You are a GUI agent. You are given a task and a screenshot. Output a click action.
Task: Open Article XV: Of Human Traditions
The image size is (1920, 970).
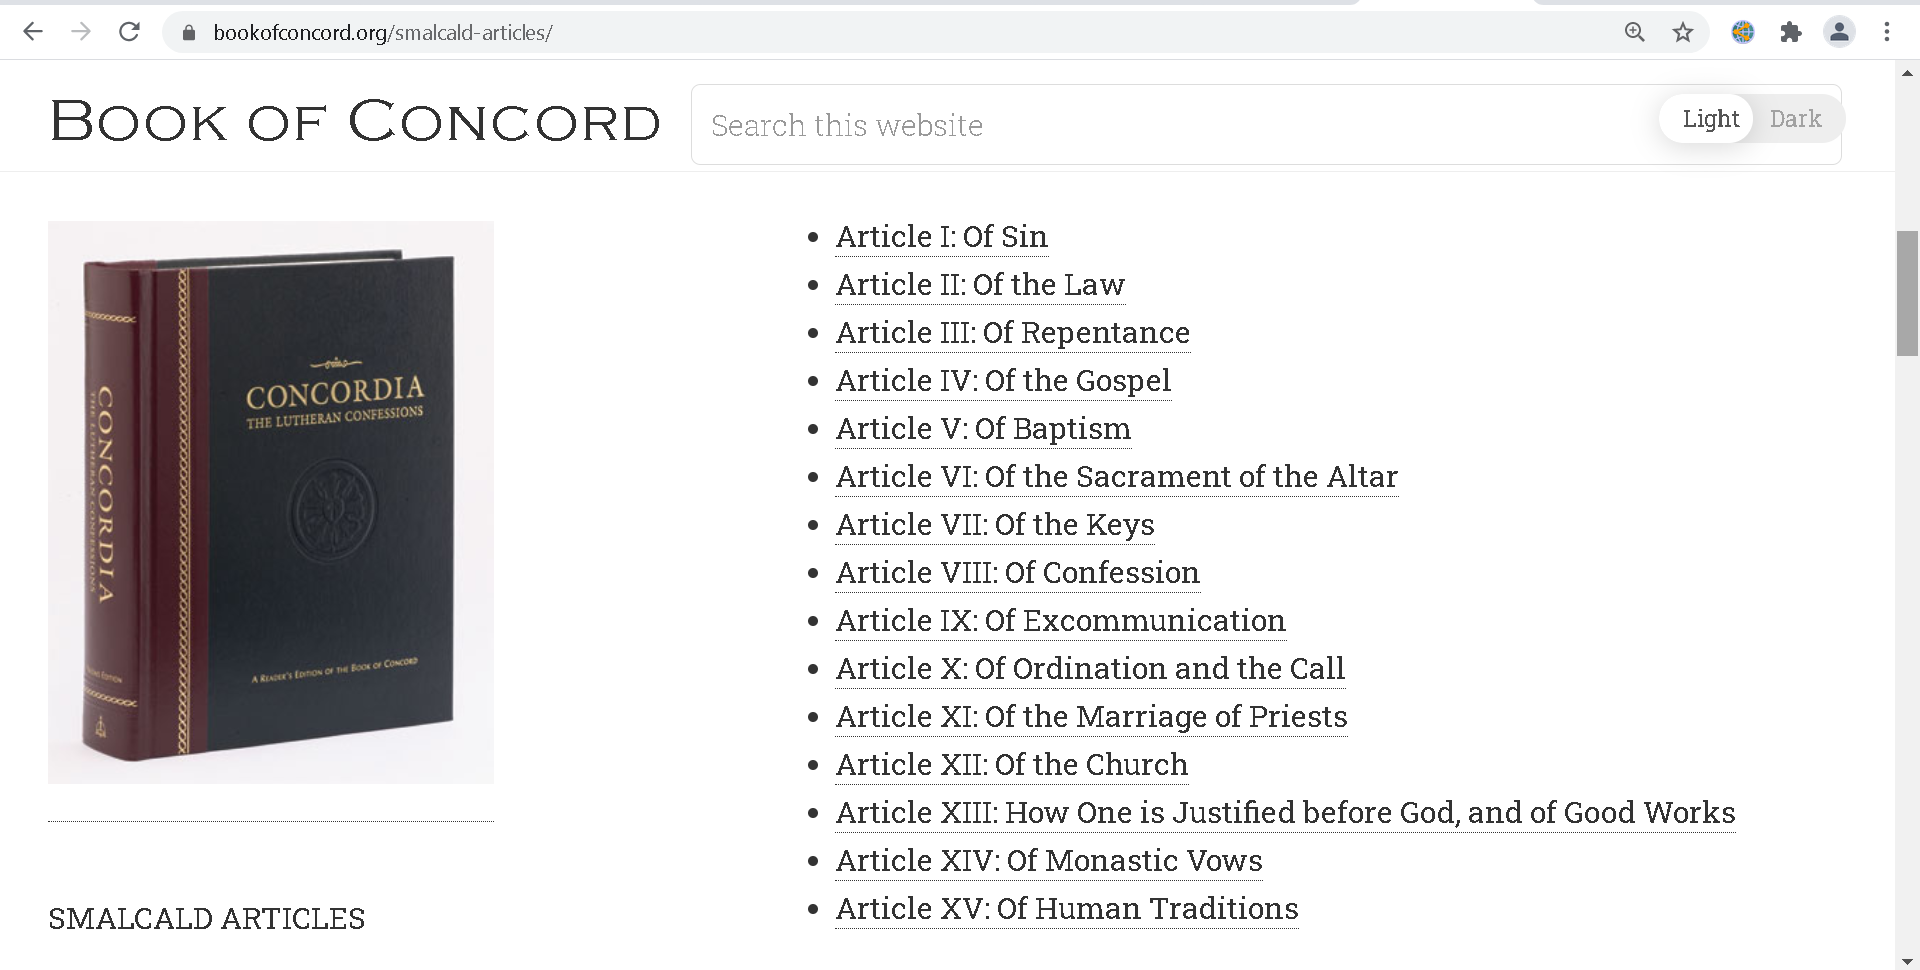click(1066, 908)
